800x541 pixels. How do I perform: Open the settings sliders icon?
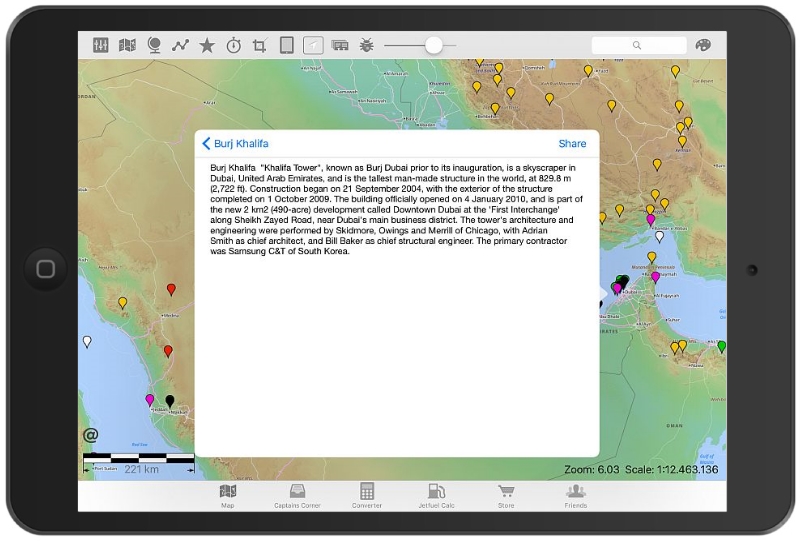(x=101, y=45)
